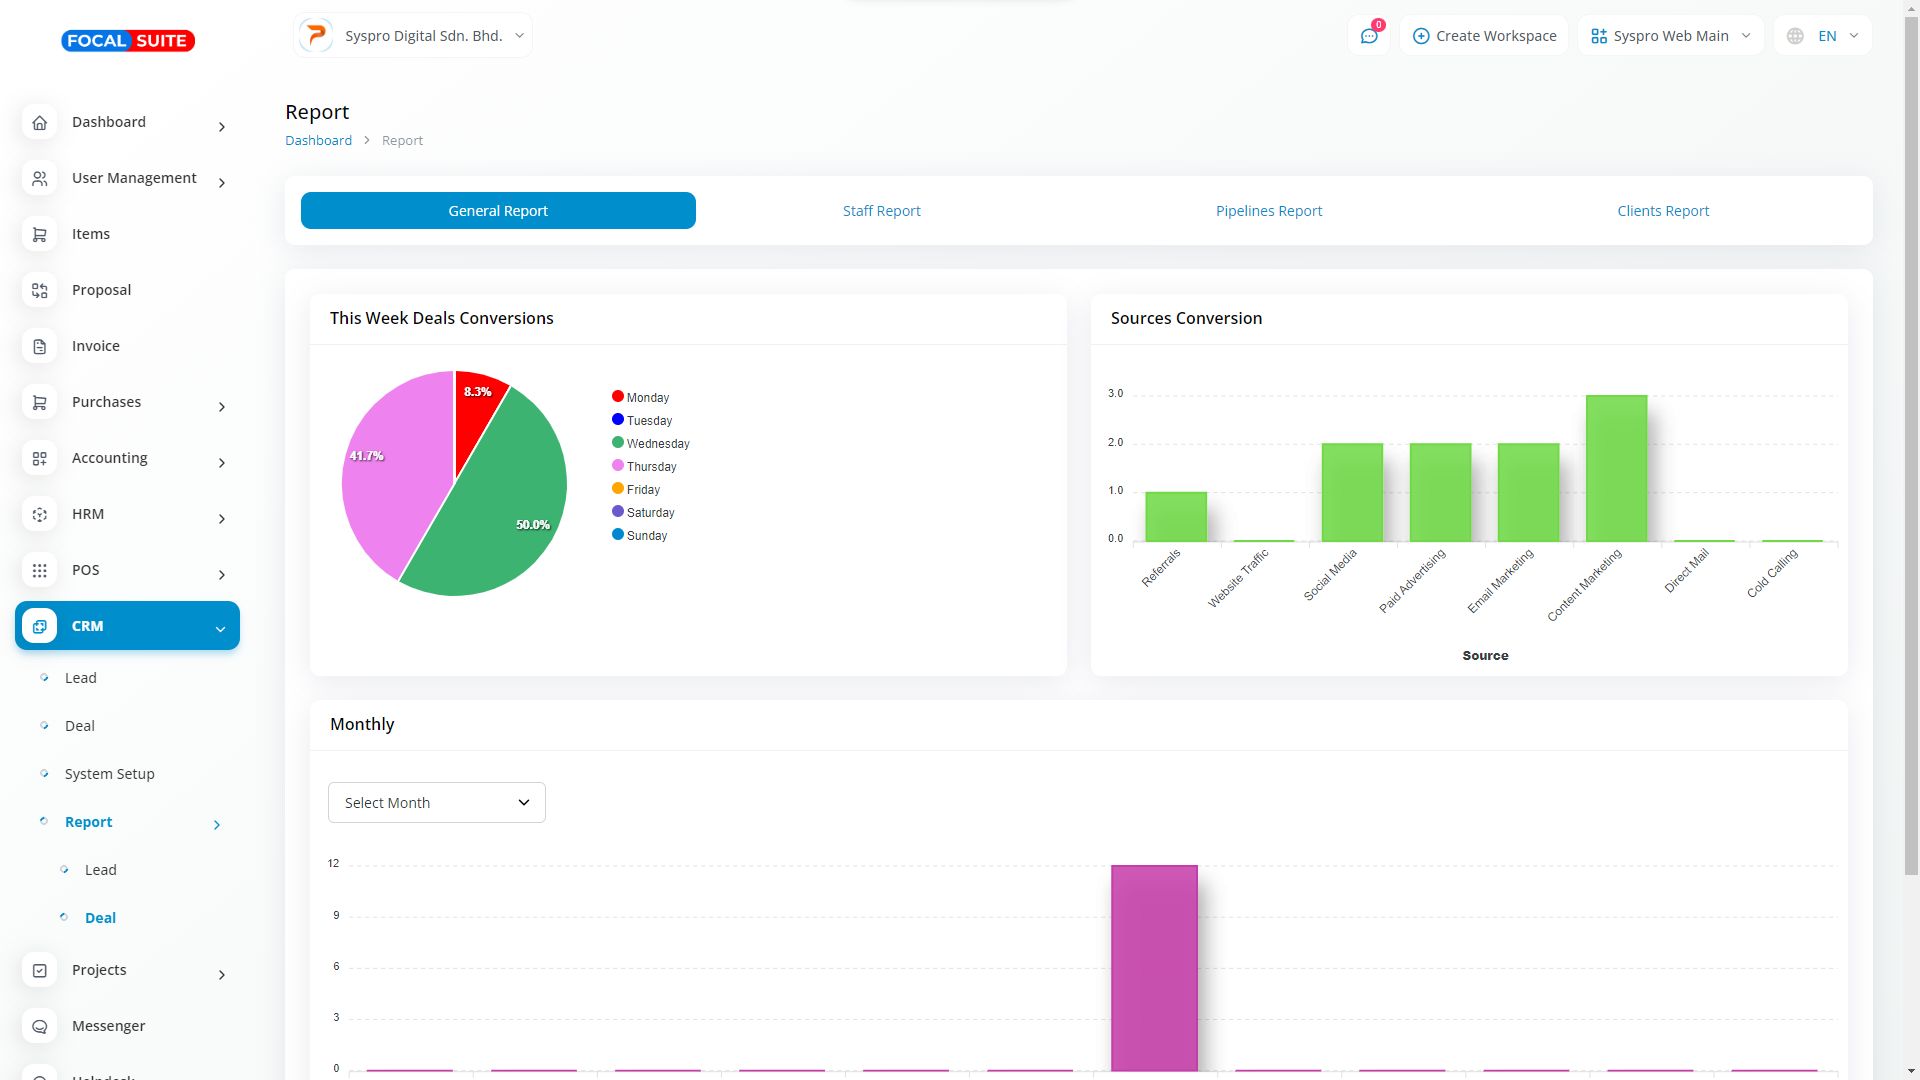Screen dimensions: 1920x1080
Task: Open the Select Month dropdown
Action: pos(437,803)
